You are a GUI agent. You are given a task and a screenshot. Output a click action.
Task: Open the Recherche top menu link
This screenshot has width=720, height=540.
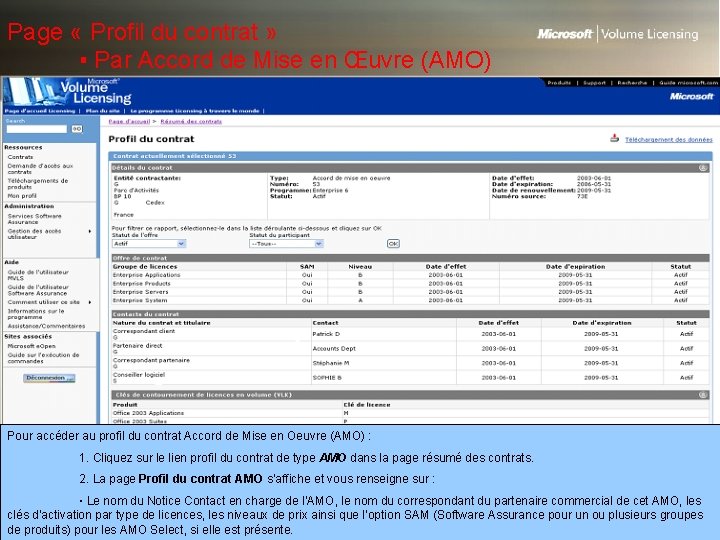632,83
